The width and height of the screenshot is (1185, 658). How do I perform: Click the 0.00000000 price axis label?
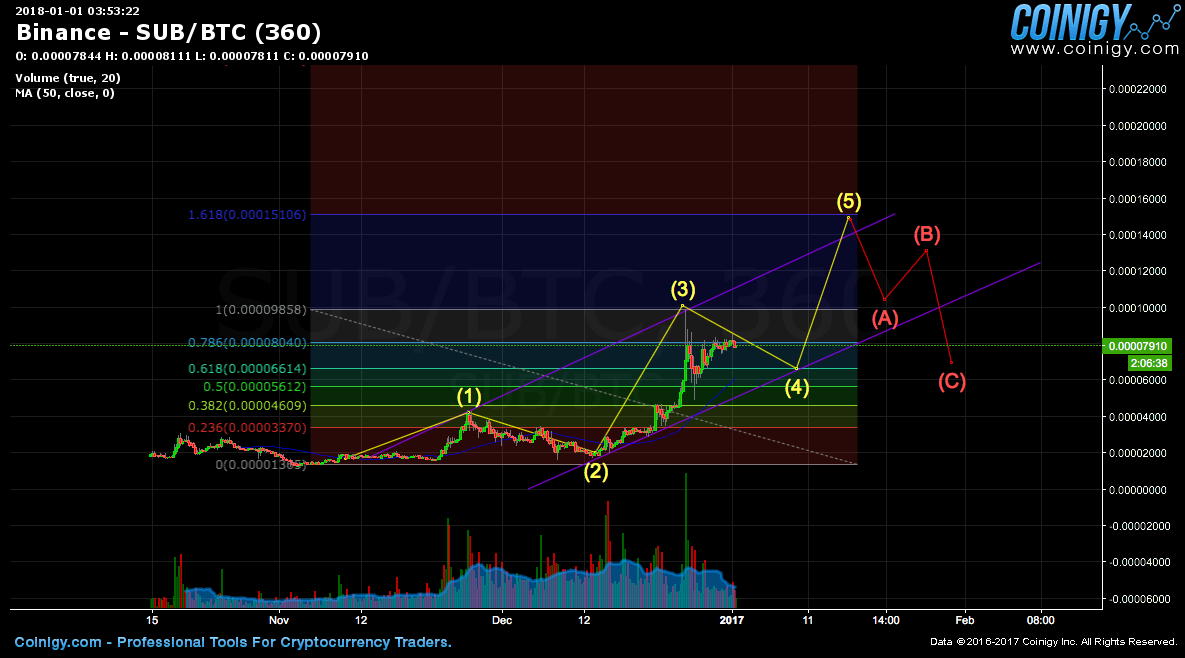(x=1138, y=490)
